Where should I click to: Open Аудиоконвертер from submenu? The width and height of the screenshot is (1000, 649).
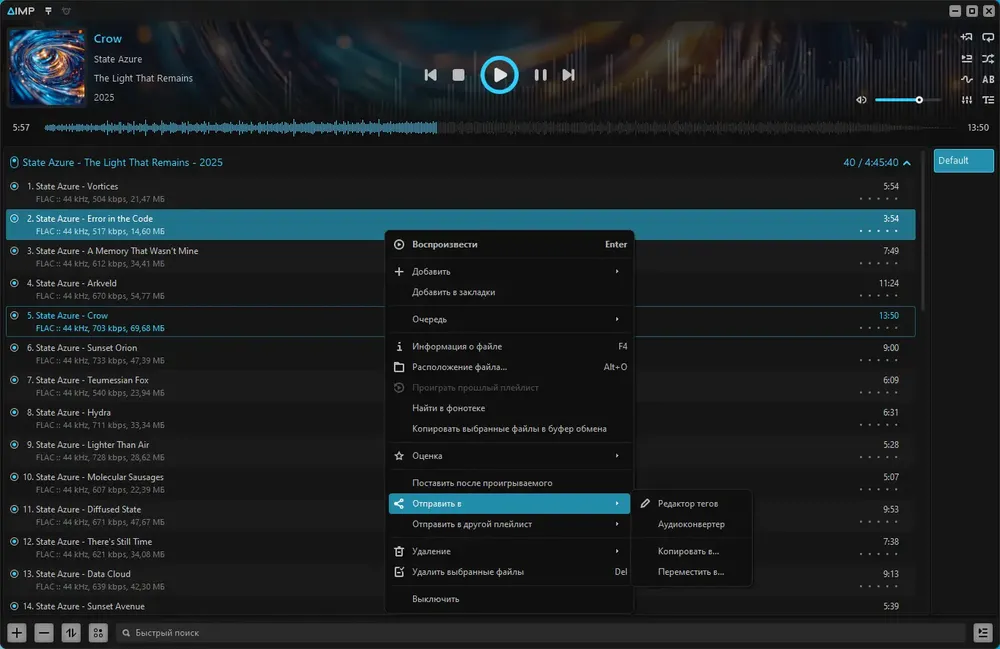[693, 524]
